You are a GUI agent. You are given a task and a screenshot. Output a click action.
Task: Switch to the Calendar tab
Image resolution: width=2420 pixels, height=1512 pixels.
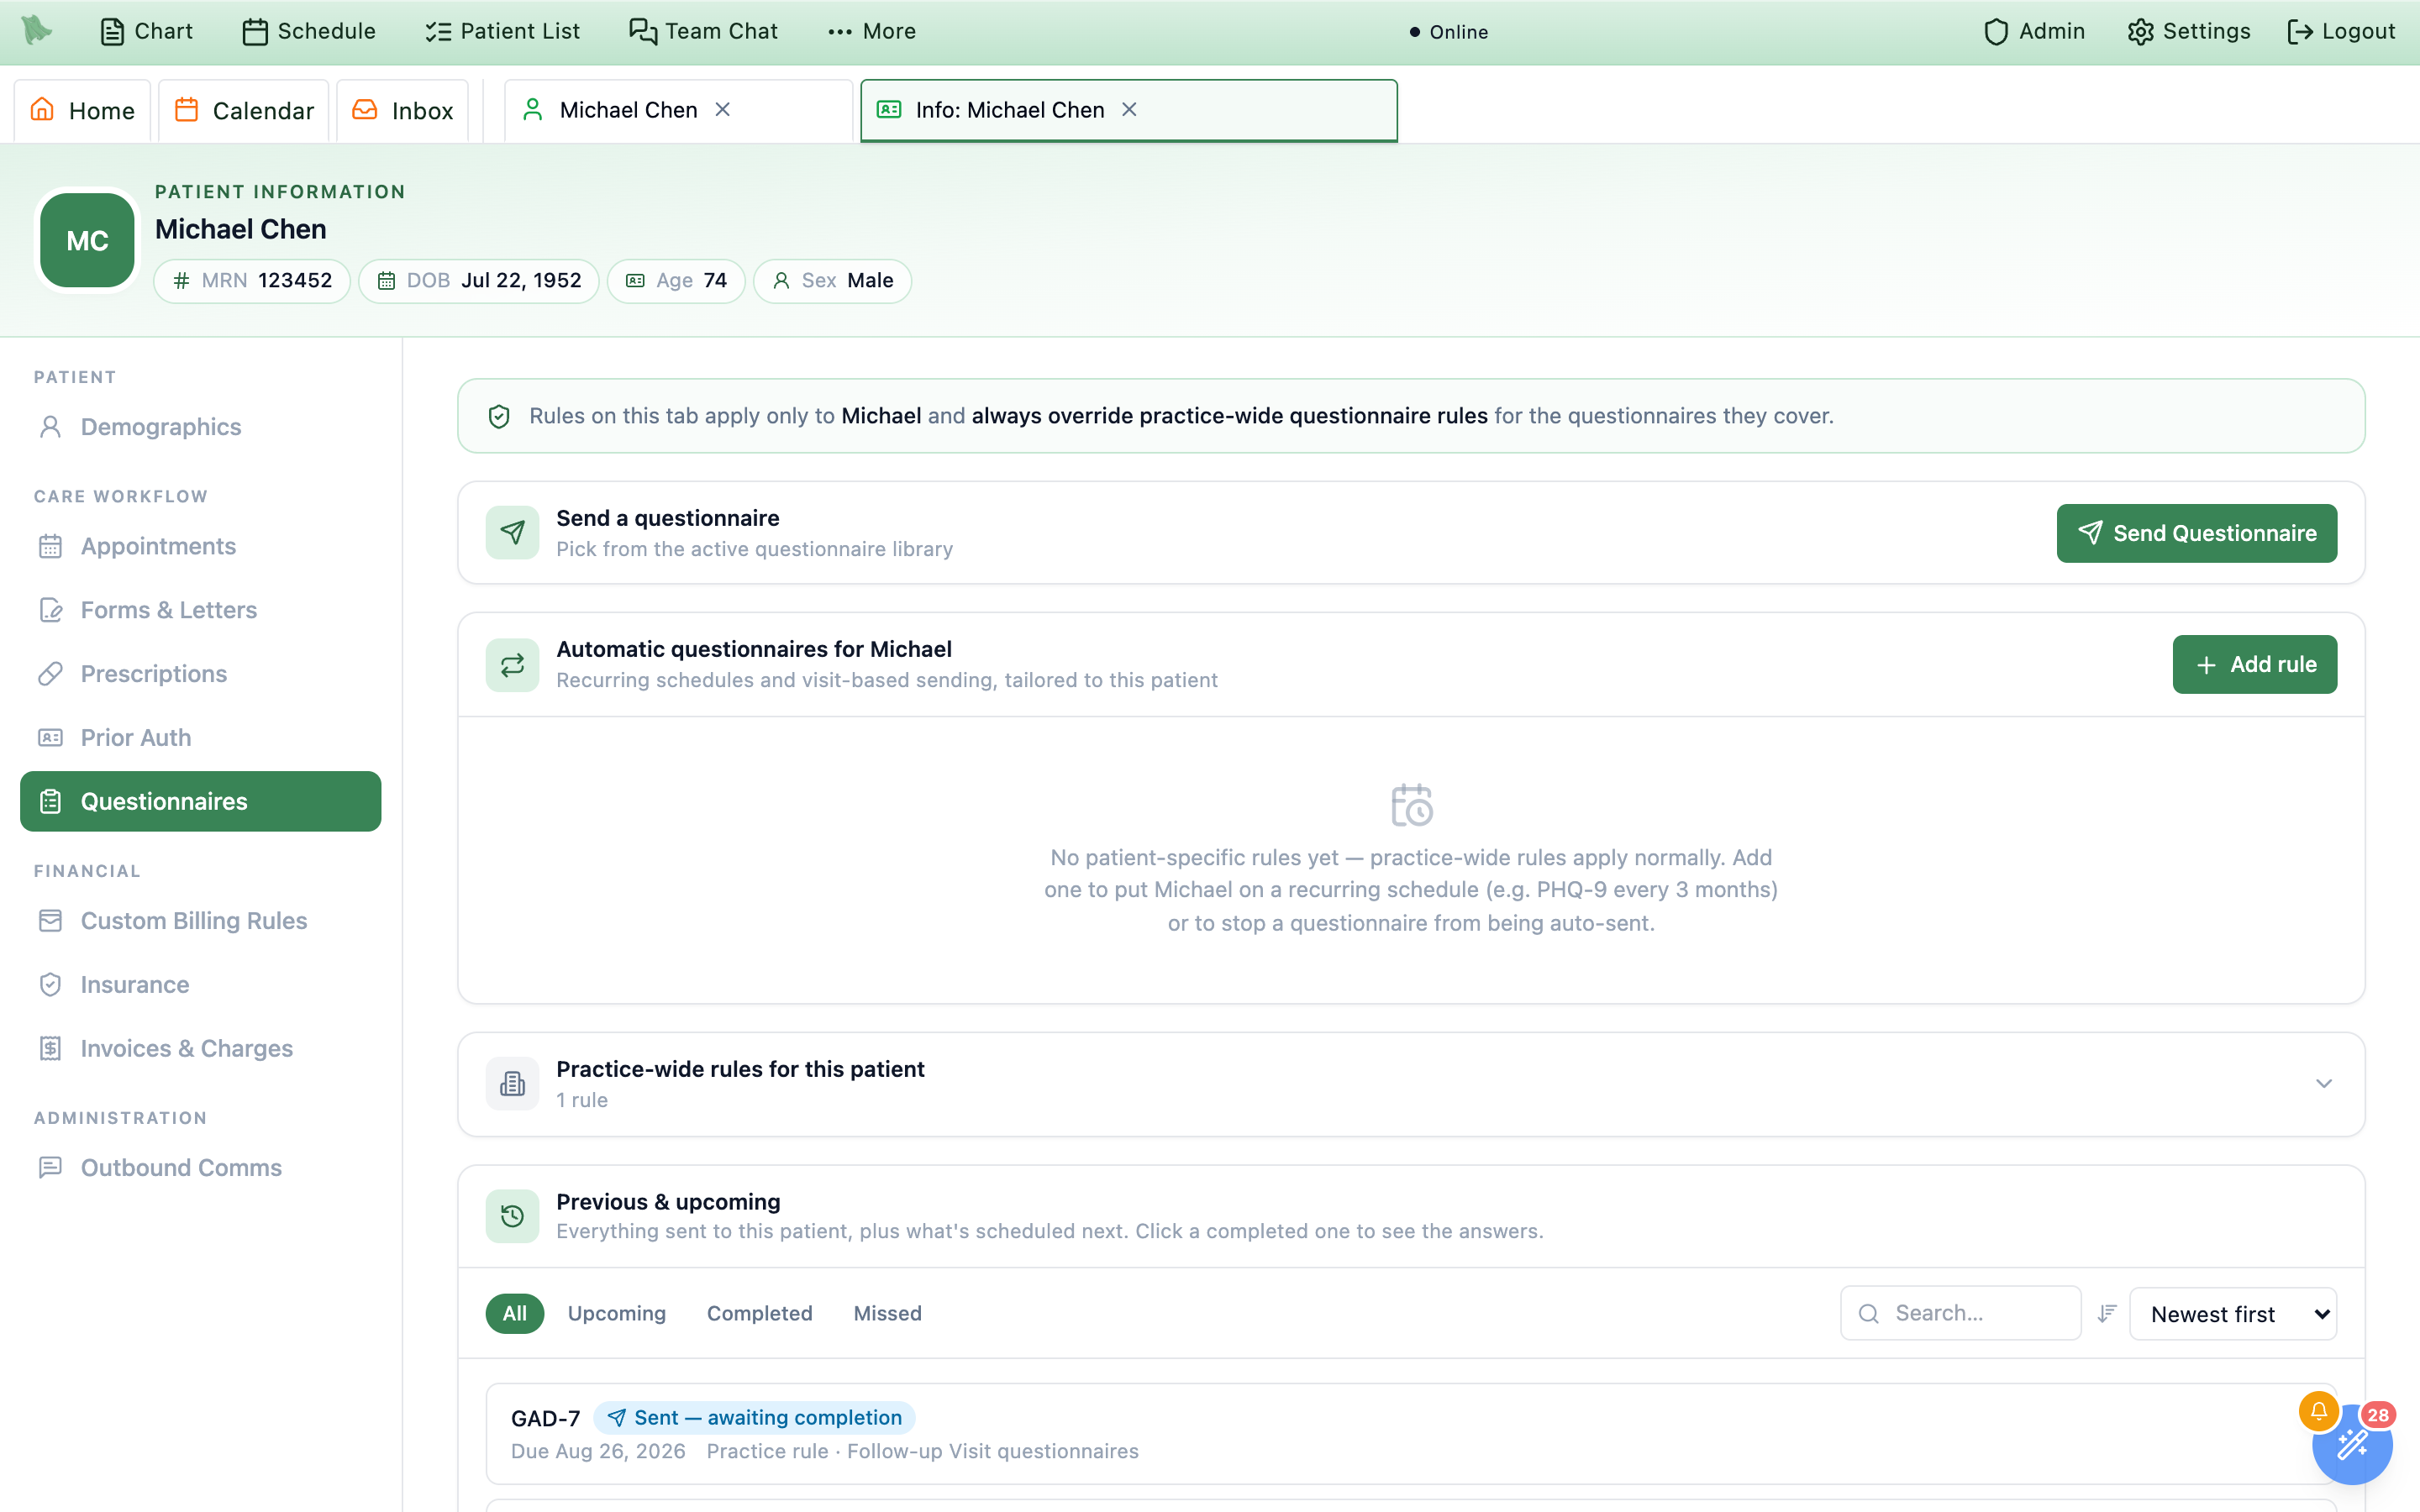tap(244, 110)
